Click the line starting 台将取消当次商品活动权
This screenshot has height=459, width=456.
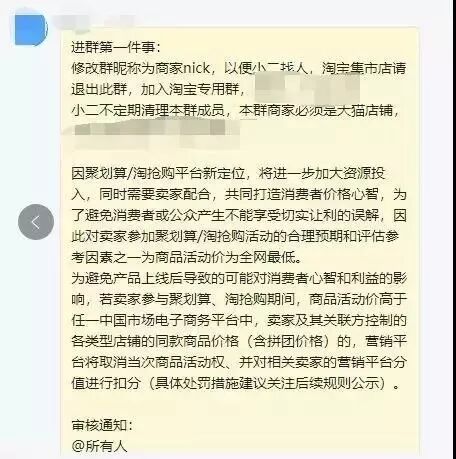pos(239,362)
